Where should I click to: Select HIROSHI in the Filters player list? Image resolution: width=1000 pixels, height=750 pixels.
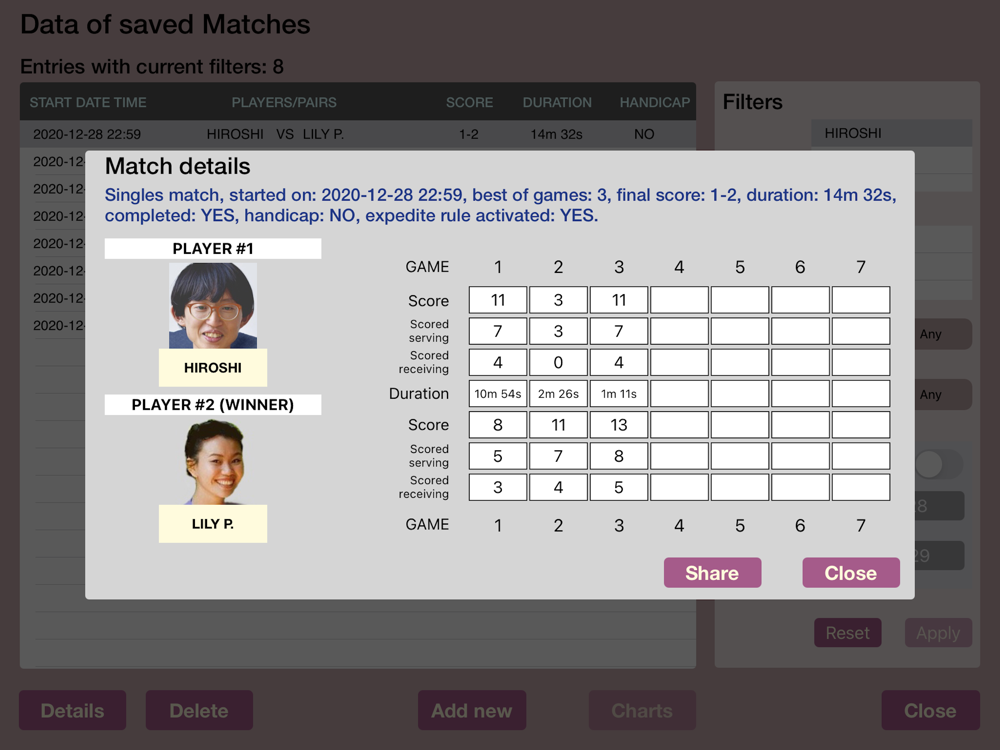892,133
